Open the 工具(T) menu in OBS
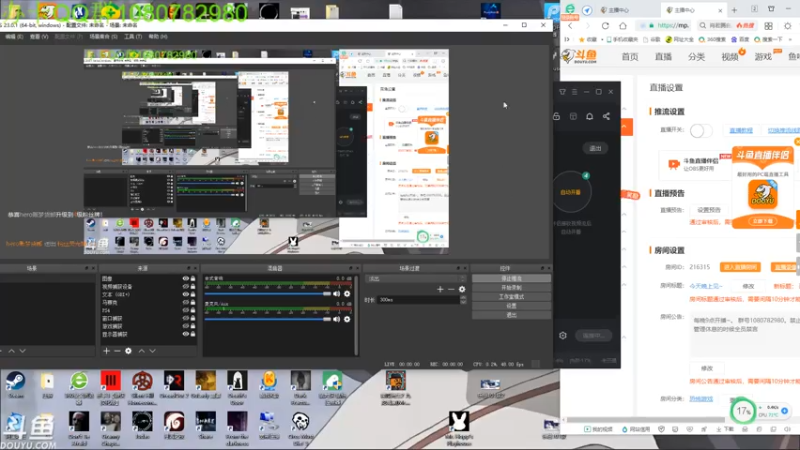The image size is (800, 450). [133, 37]
